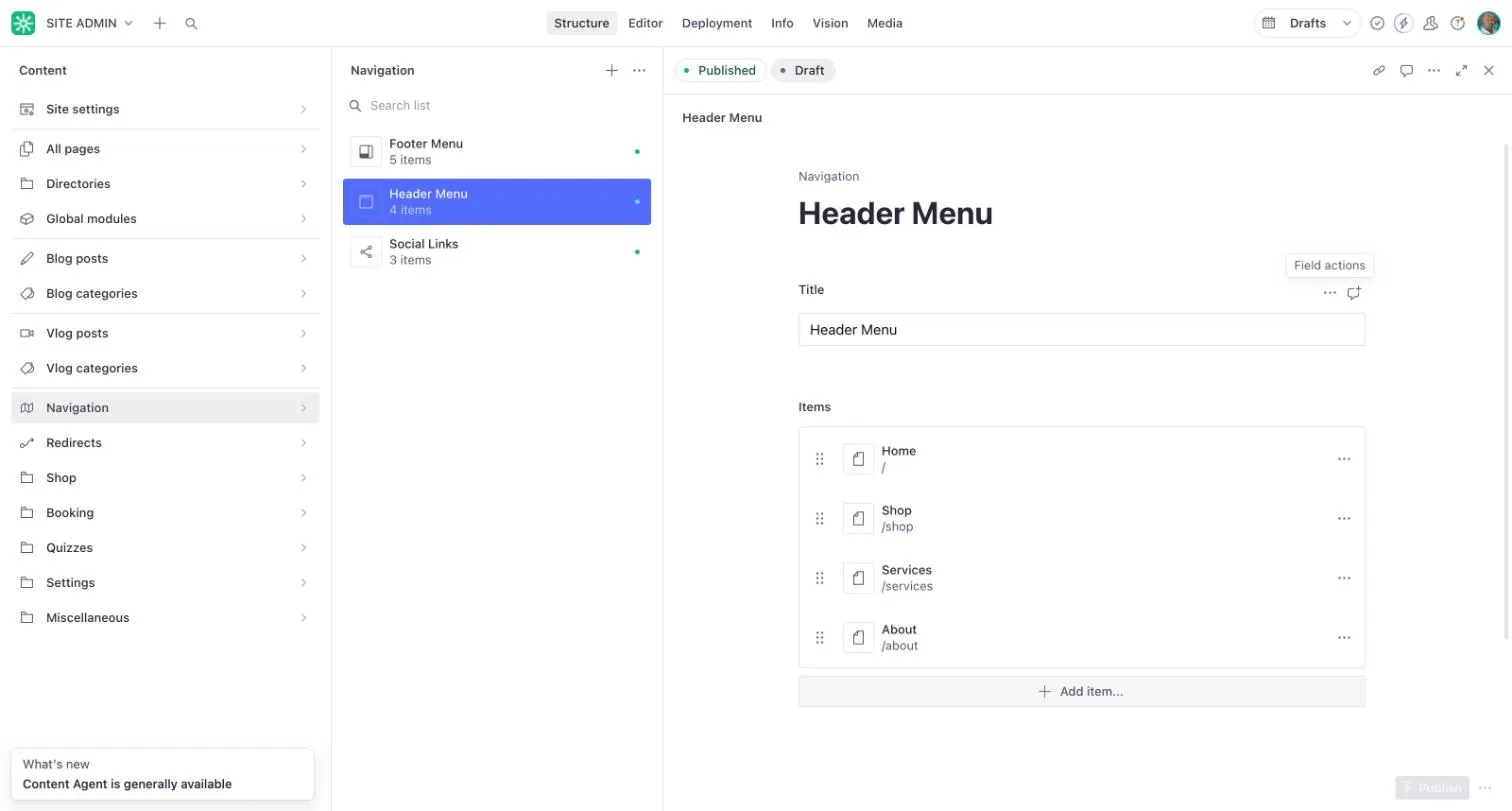This screenshot has height=811, width=1512.
Task: Select the Published version chip
Action: [720, 70]
